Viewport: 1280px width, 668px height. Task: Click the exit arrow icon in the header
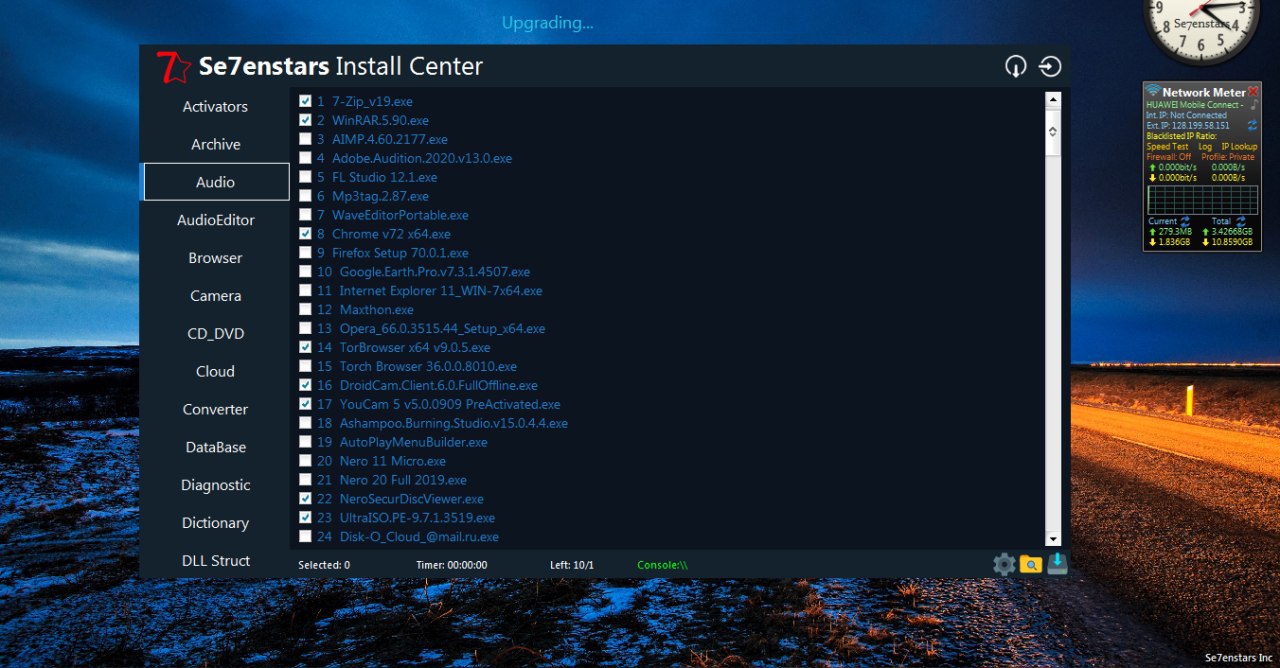coord(1050,67)
